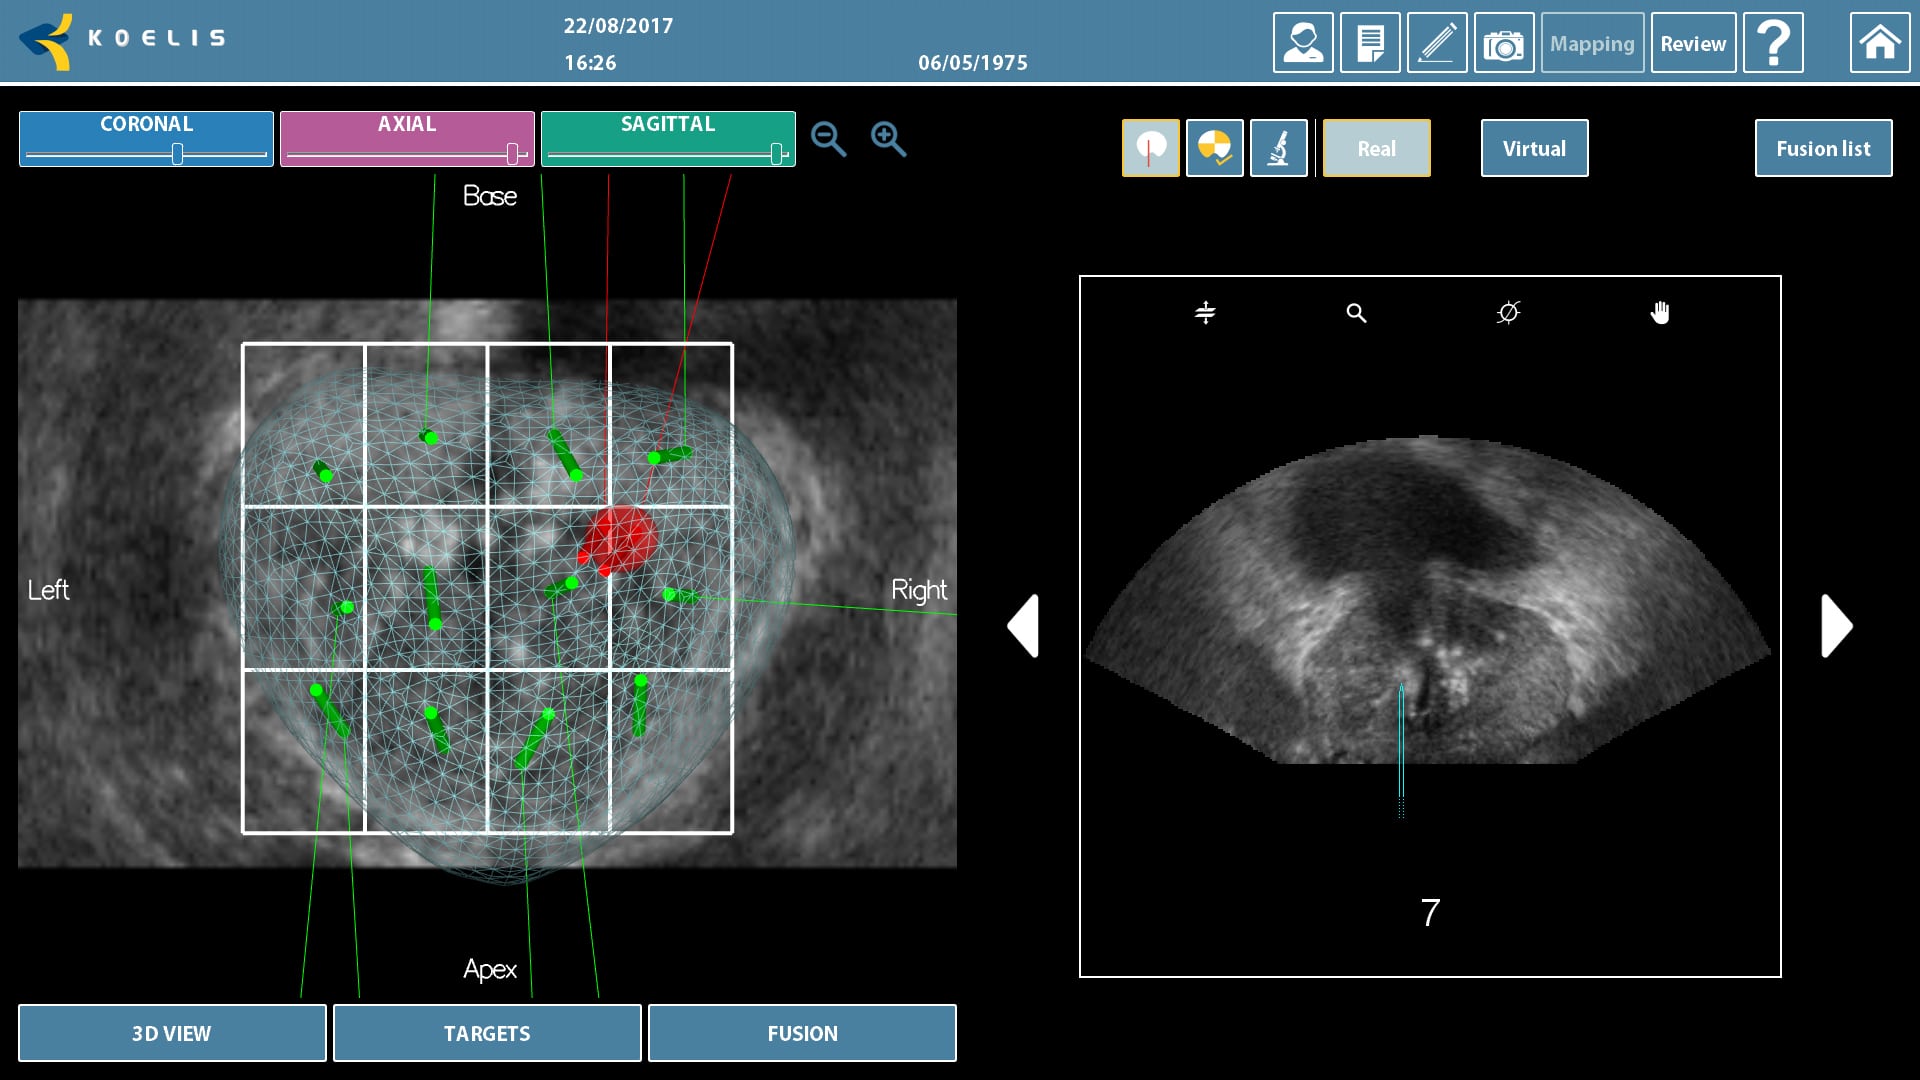Image resolution: width=1920 pixels, height=1080 pixels.
Task: Click the microscope pathology icon
Action: (1278, 148)
